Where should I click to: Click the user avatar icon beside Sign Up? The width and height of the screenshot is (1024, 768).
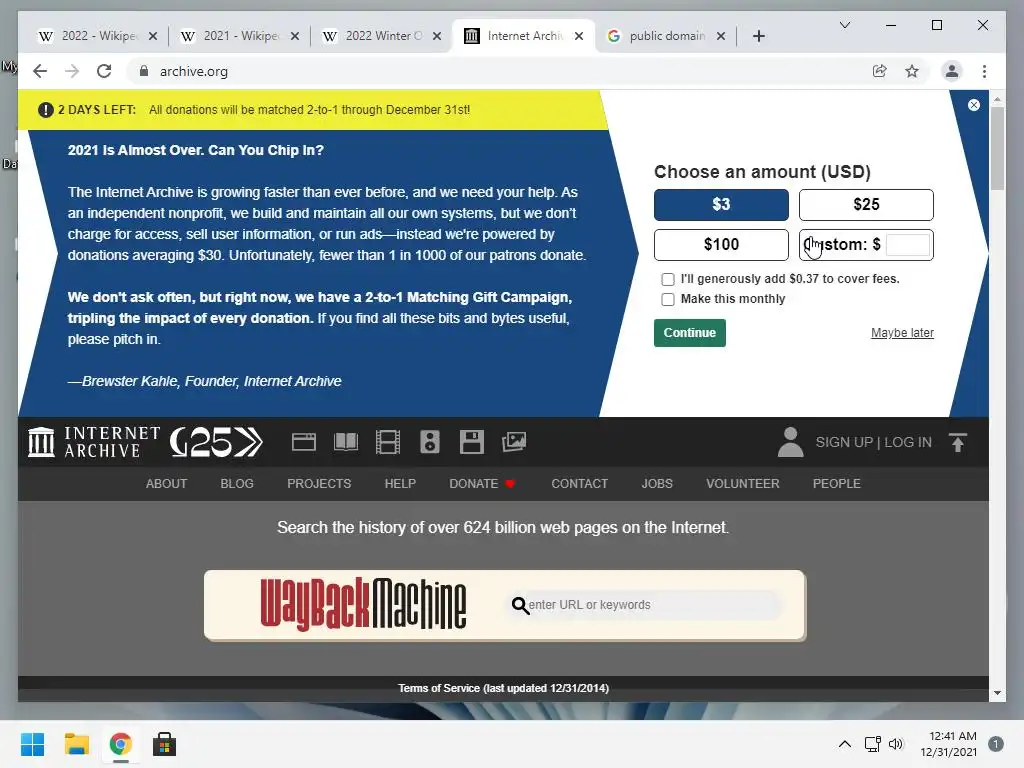790,442
